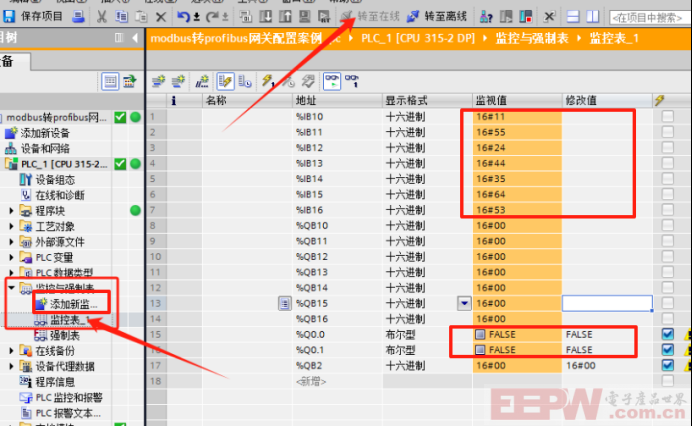Click the scissors cut icon
Image resolution: width=692 pixels, height=426 pixels.
coord(102,17)
